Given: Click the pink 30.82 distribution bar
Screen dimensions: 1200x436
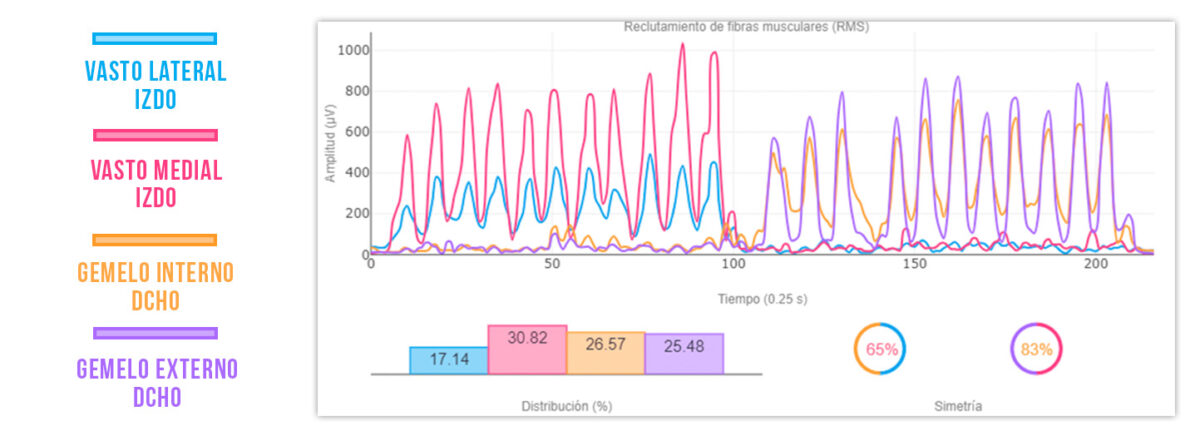Looking at the screenshot, I should coord(527,350).
